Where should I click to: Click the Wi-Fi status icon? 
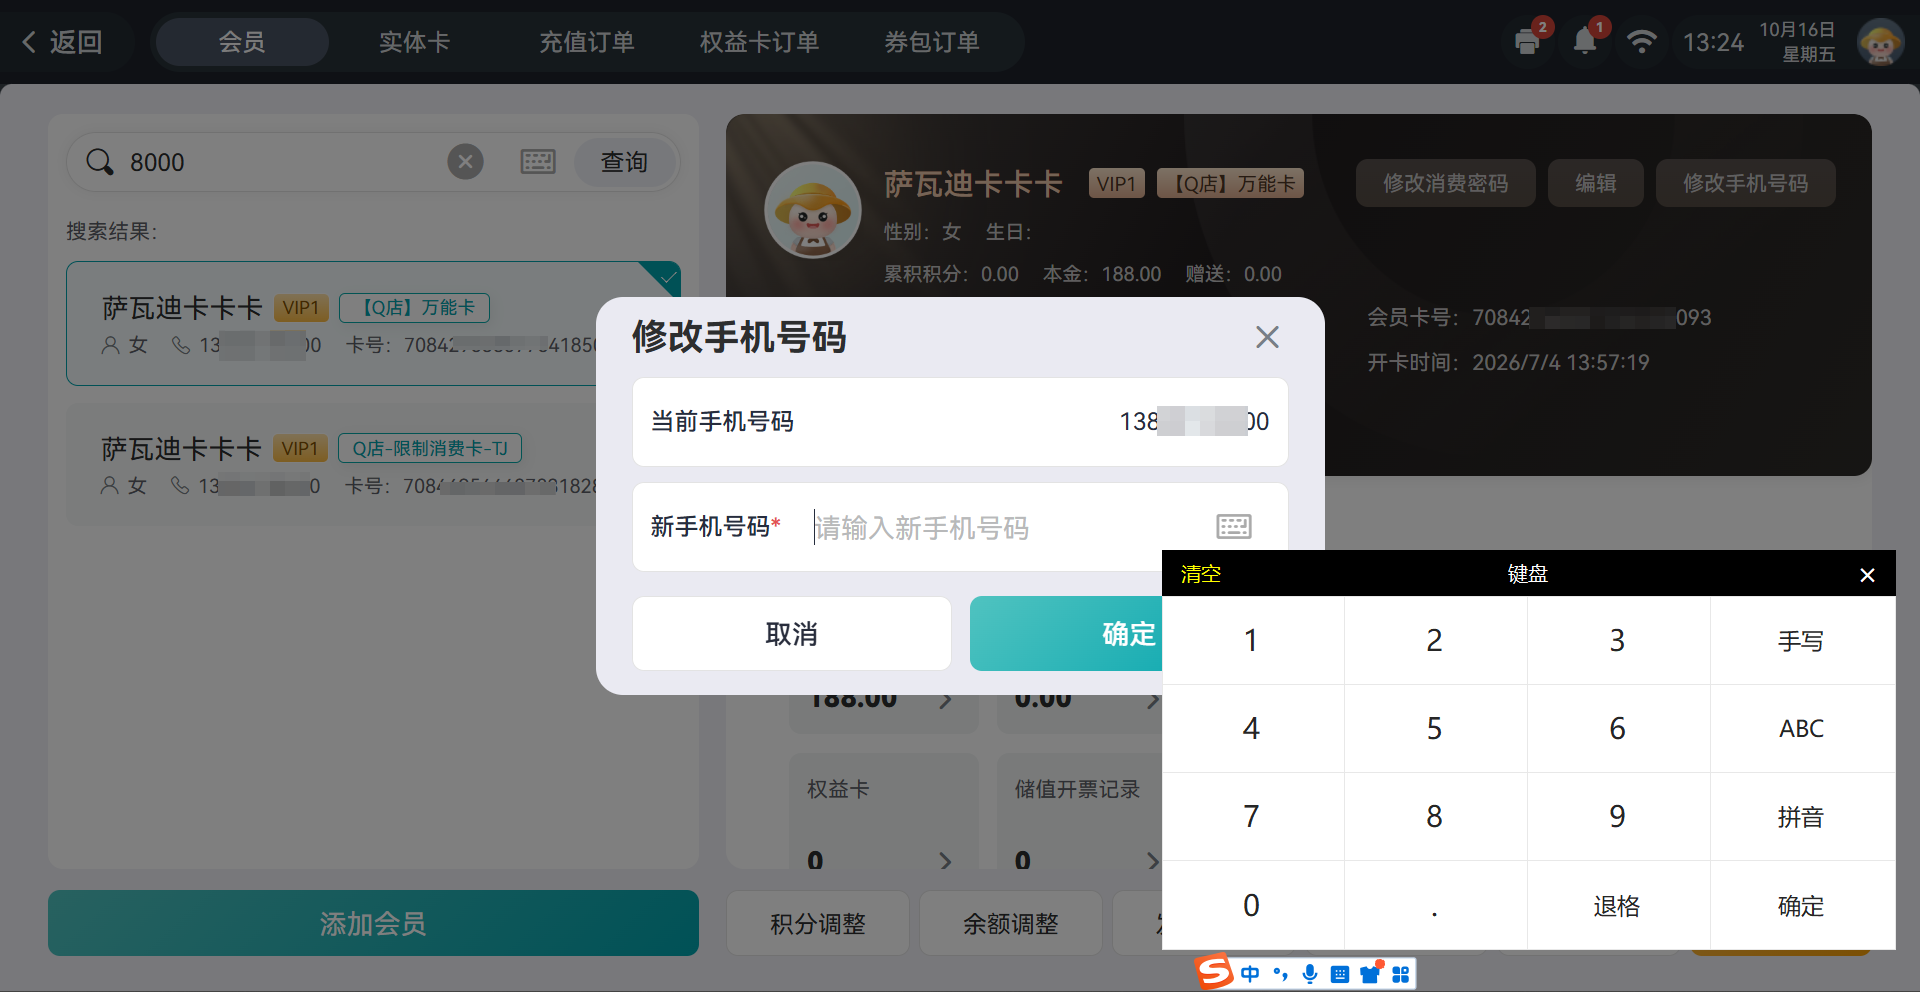1641,42
